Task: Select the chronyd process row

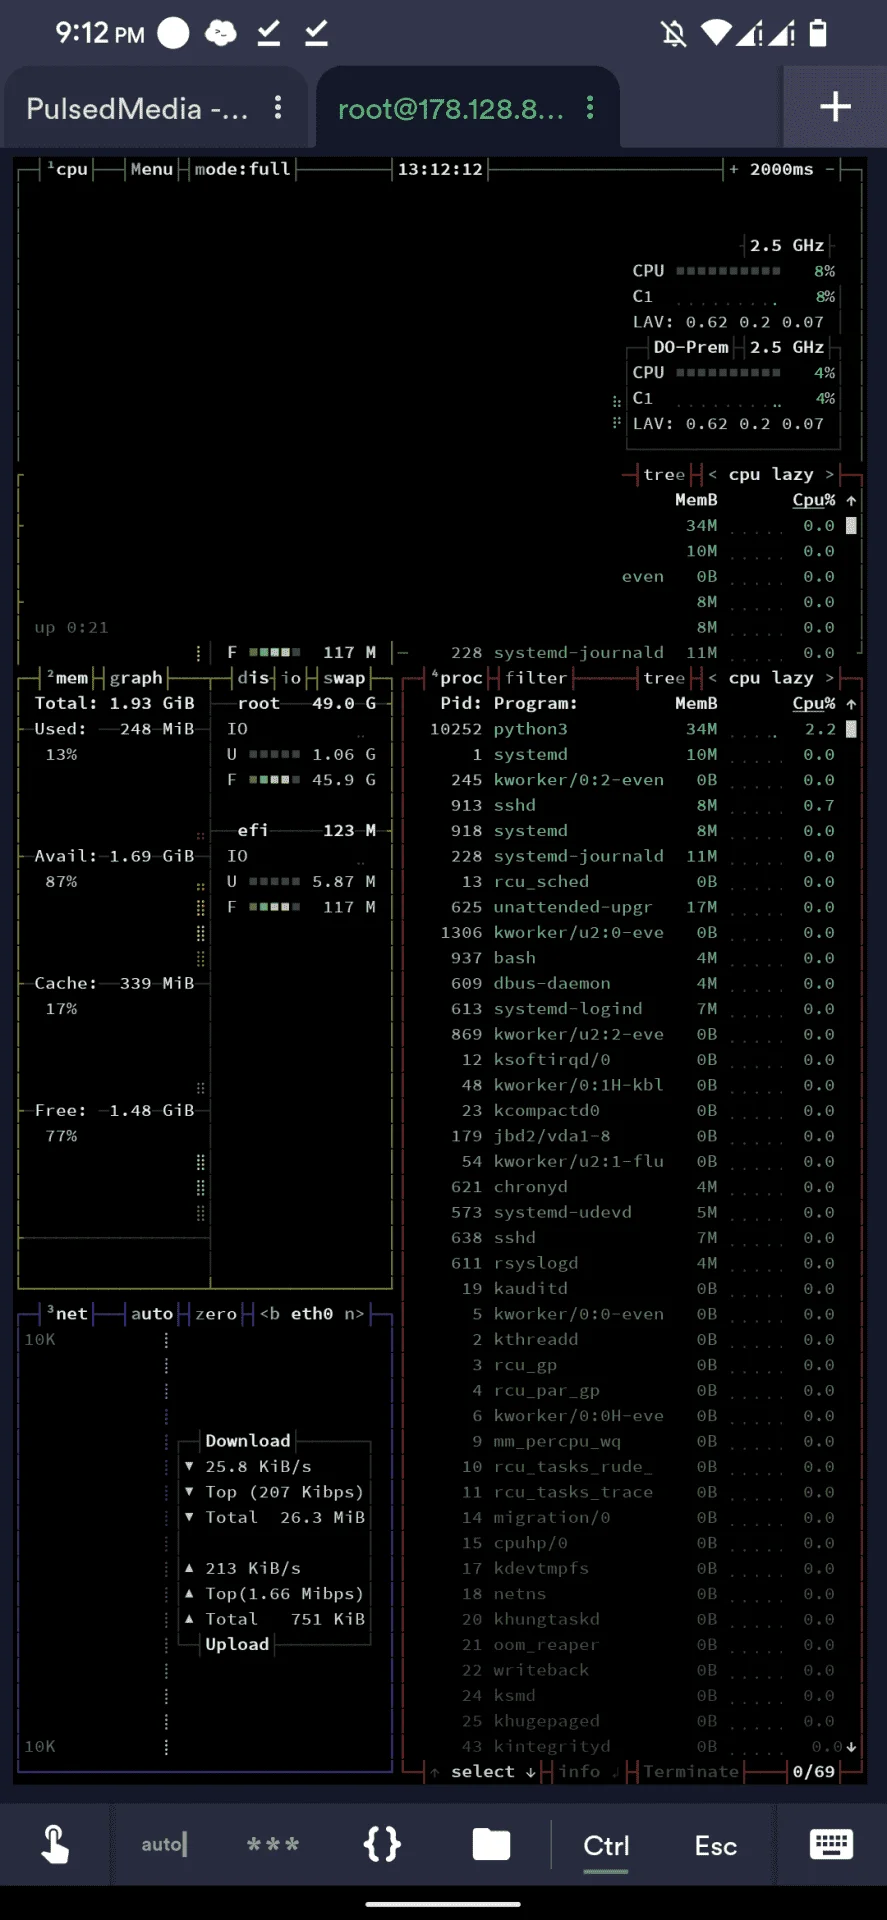Action: 632,1187
